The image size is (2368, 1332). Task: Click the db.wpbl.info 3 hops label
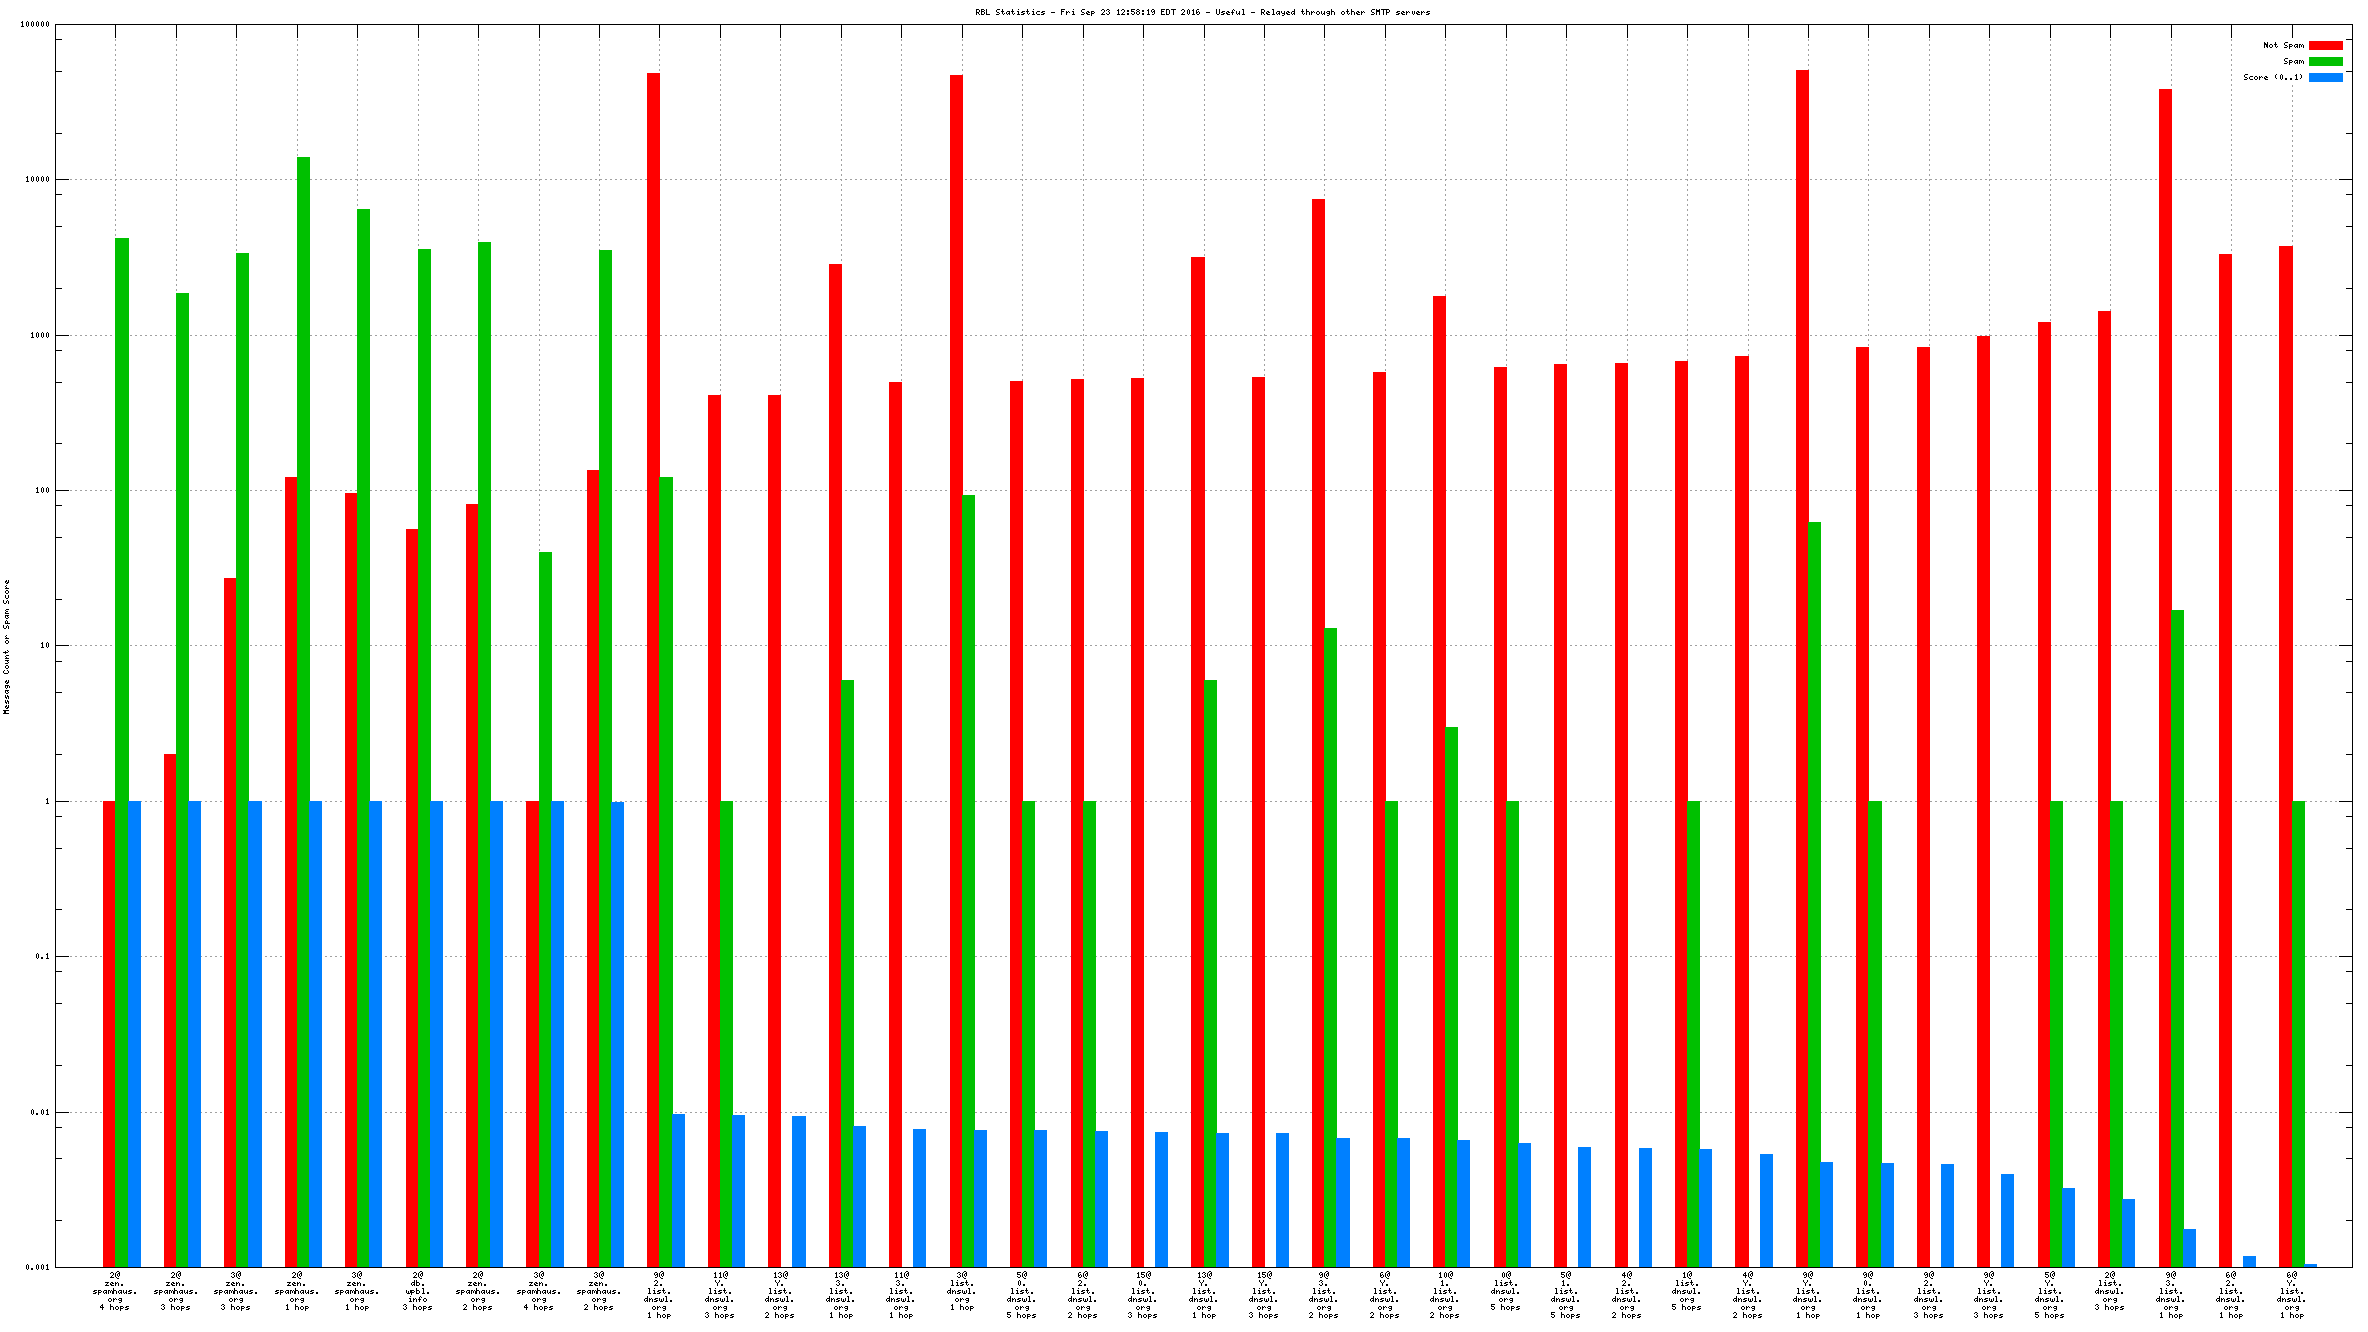click(417, 1291)
